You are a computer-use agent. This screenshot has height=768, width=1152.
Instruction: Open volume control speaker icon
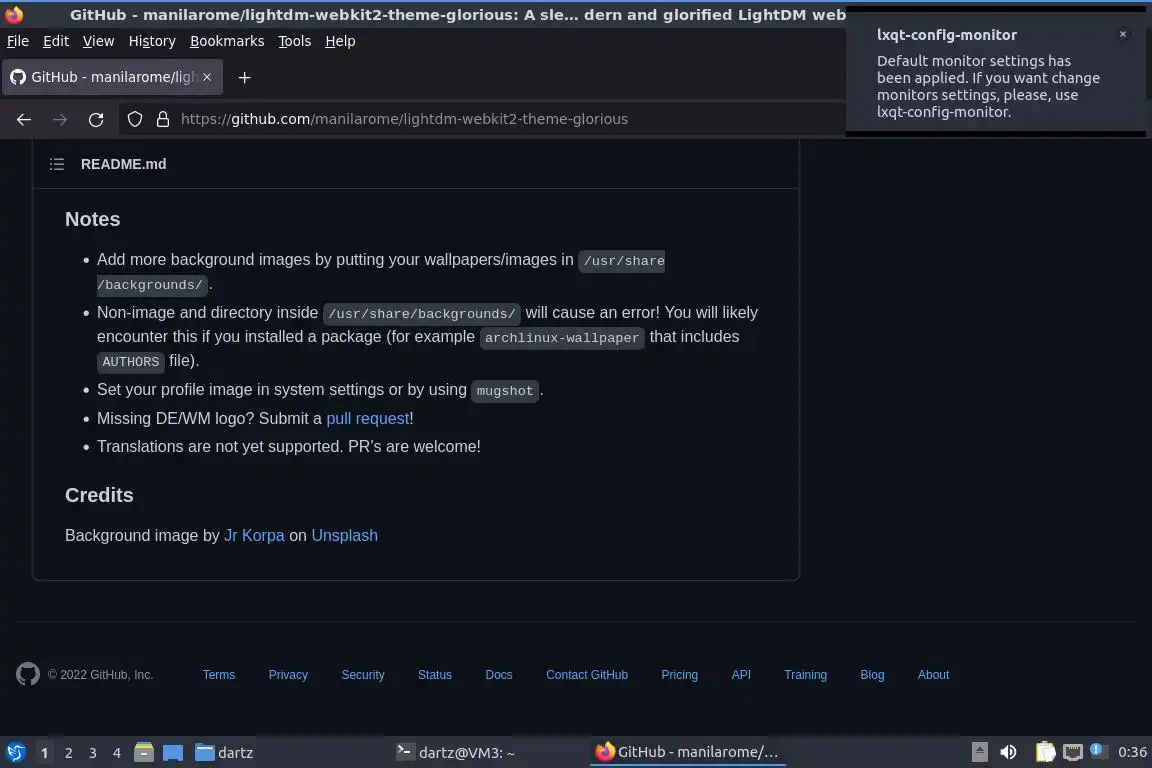click(1008, 752)
